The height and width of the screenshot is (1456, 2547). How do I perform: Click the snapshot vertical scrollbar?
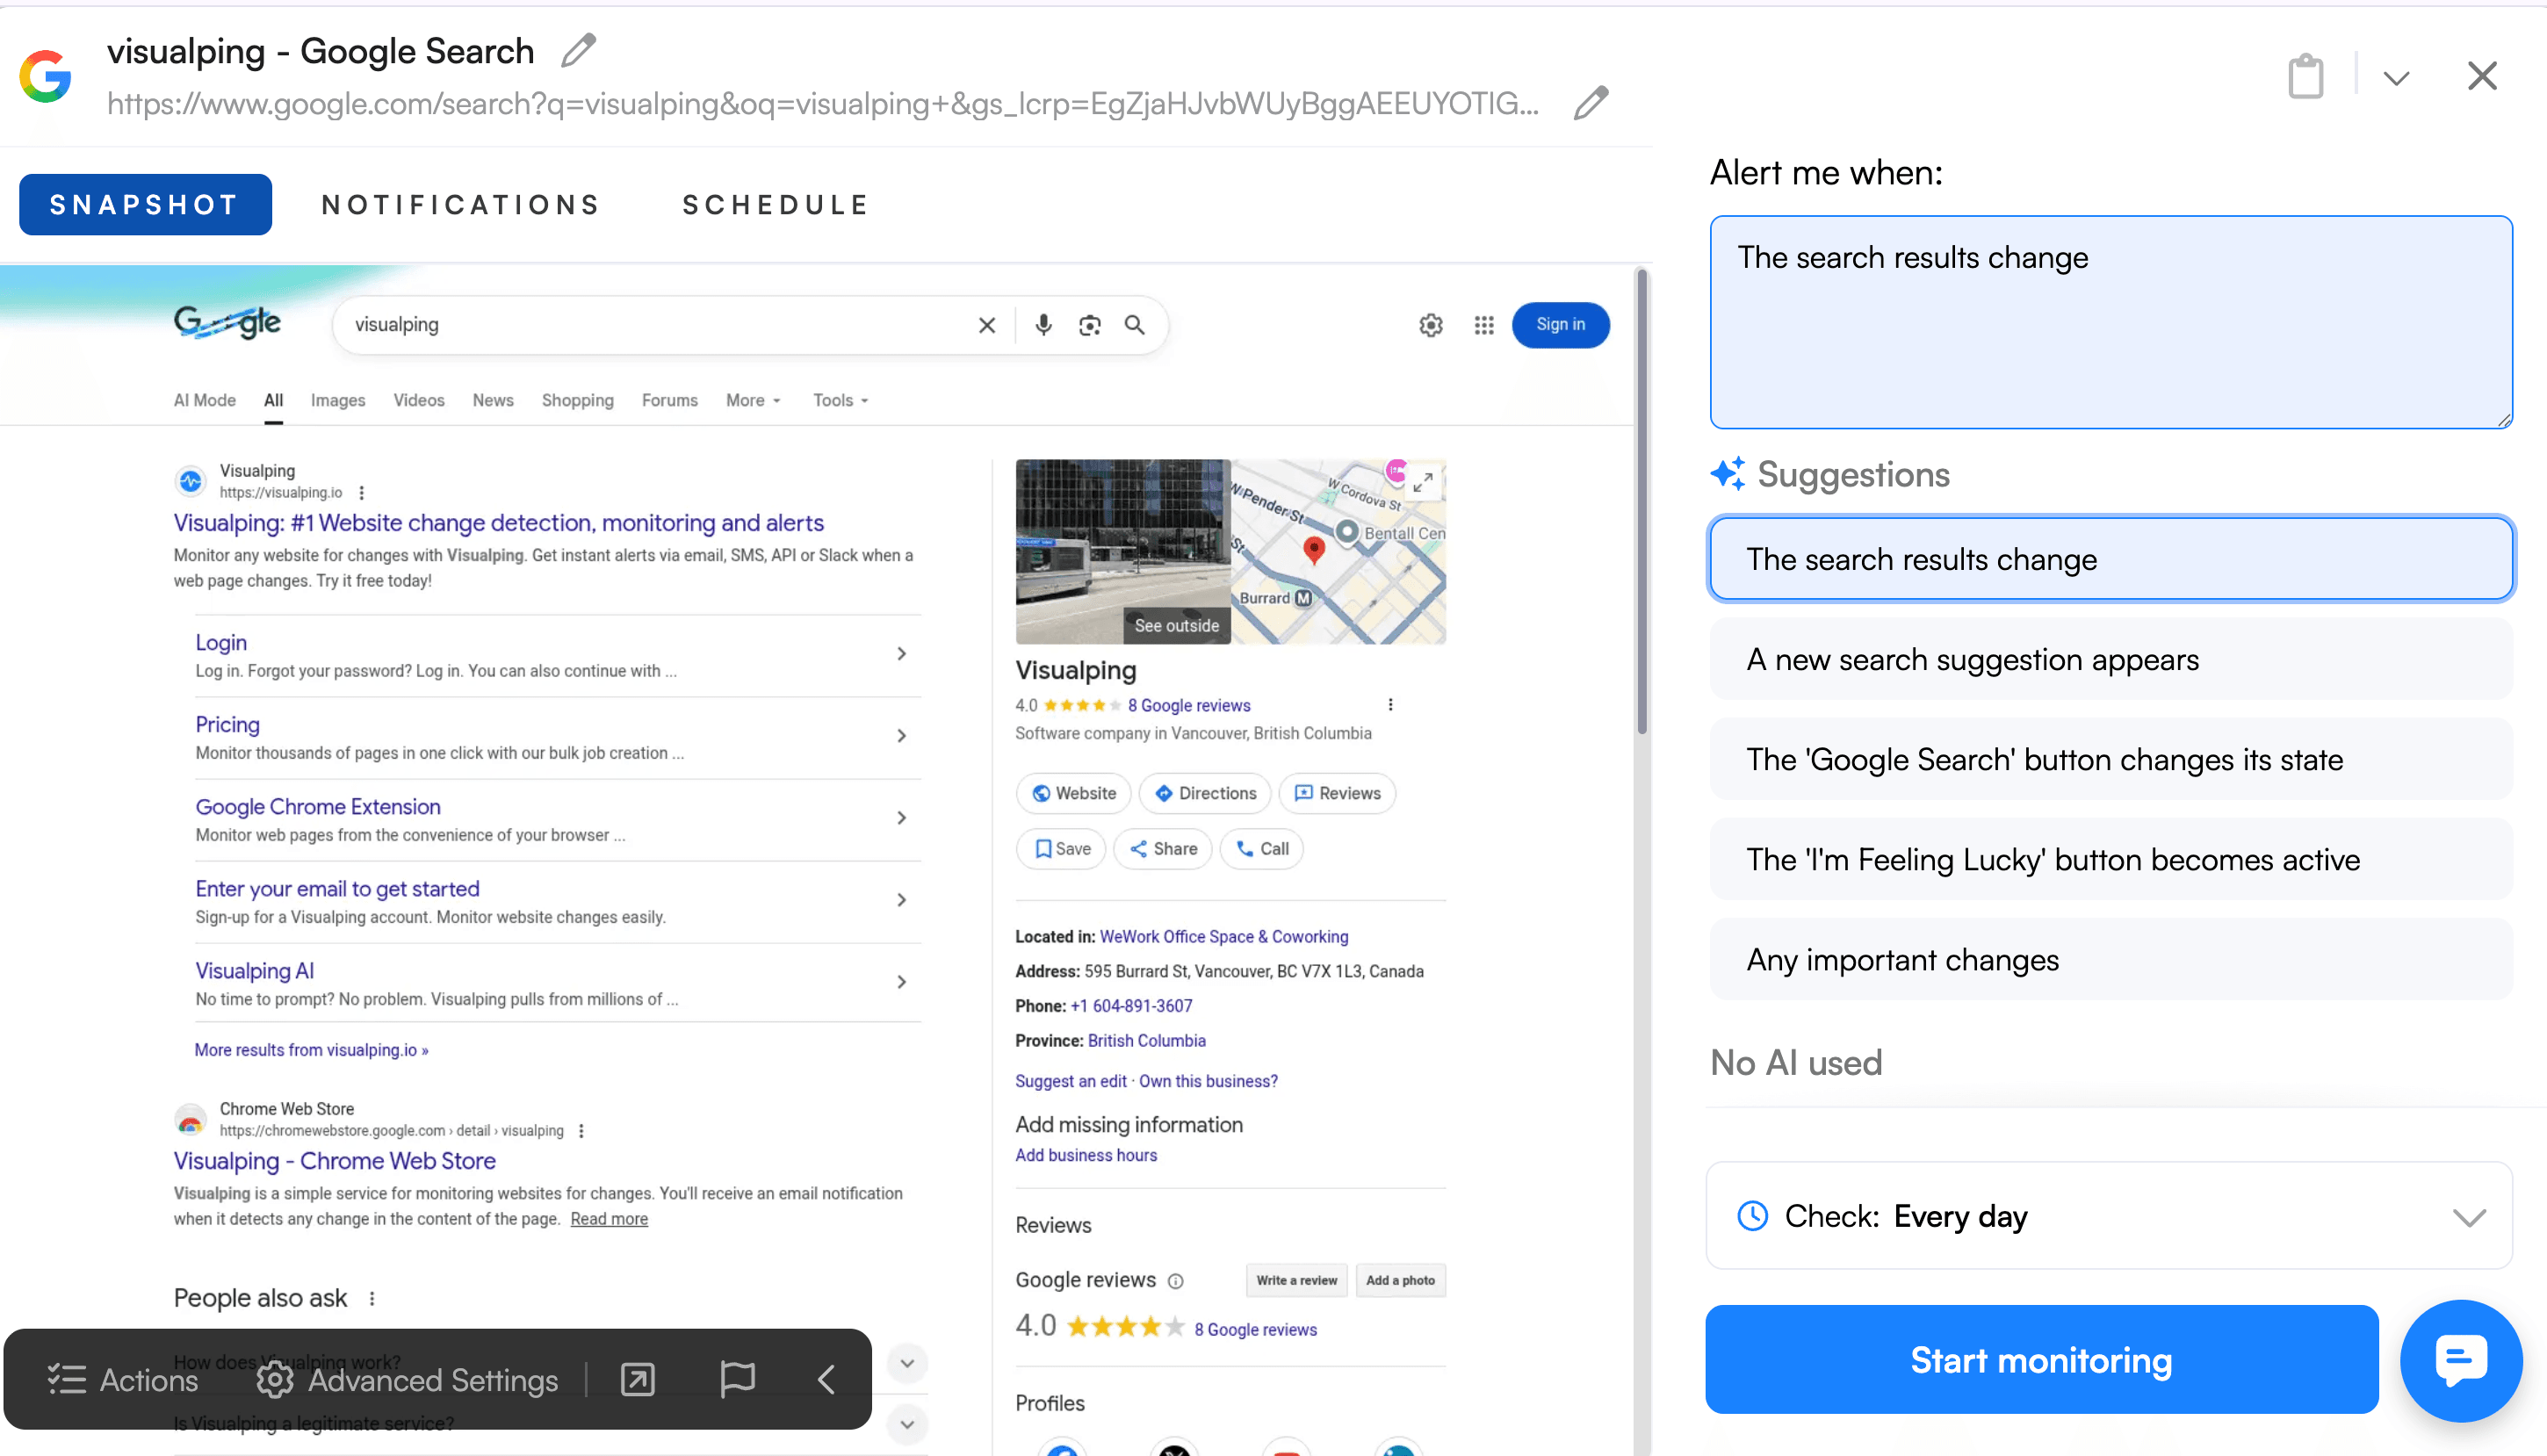(x=1641, y=500)
